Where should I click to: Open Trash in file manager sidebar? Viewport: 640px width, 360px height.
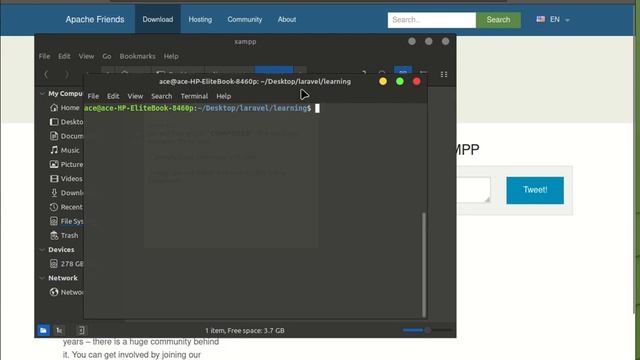(64, 236)
